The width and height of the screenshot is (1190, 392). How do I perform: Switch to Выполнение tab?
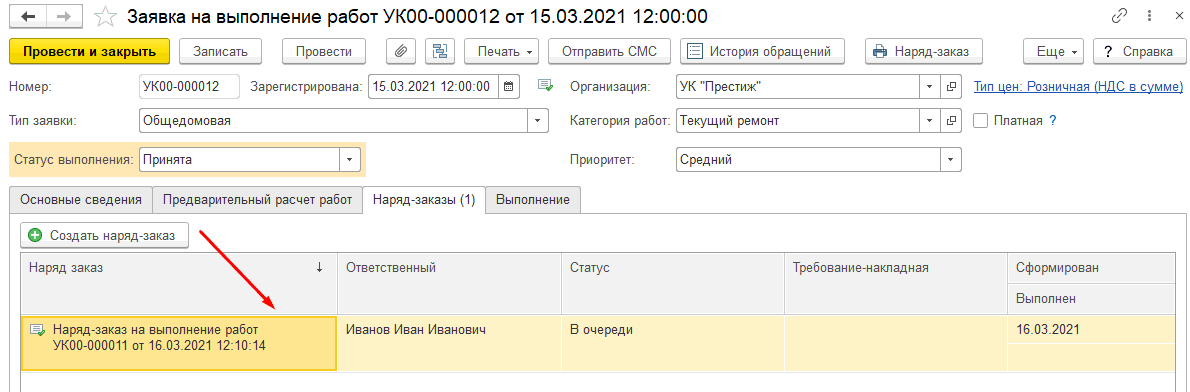[x=534, y=199]
